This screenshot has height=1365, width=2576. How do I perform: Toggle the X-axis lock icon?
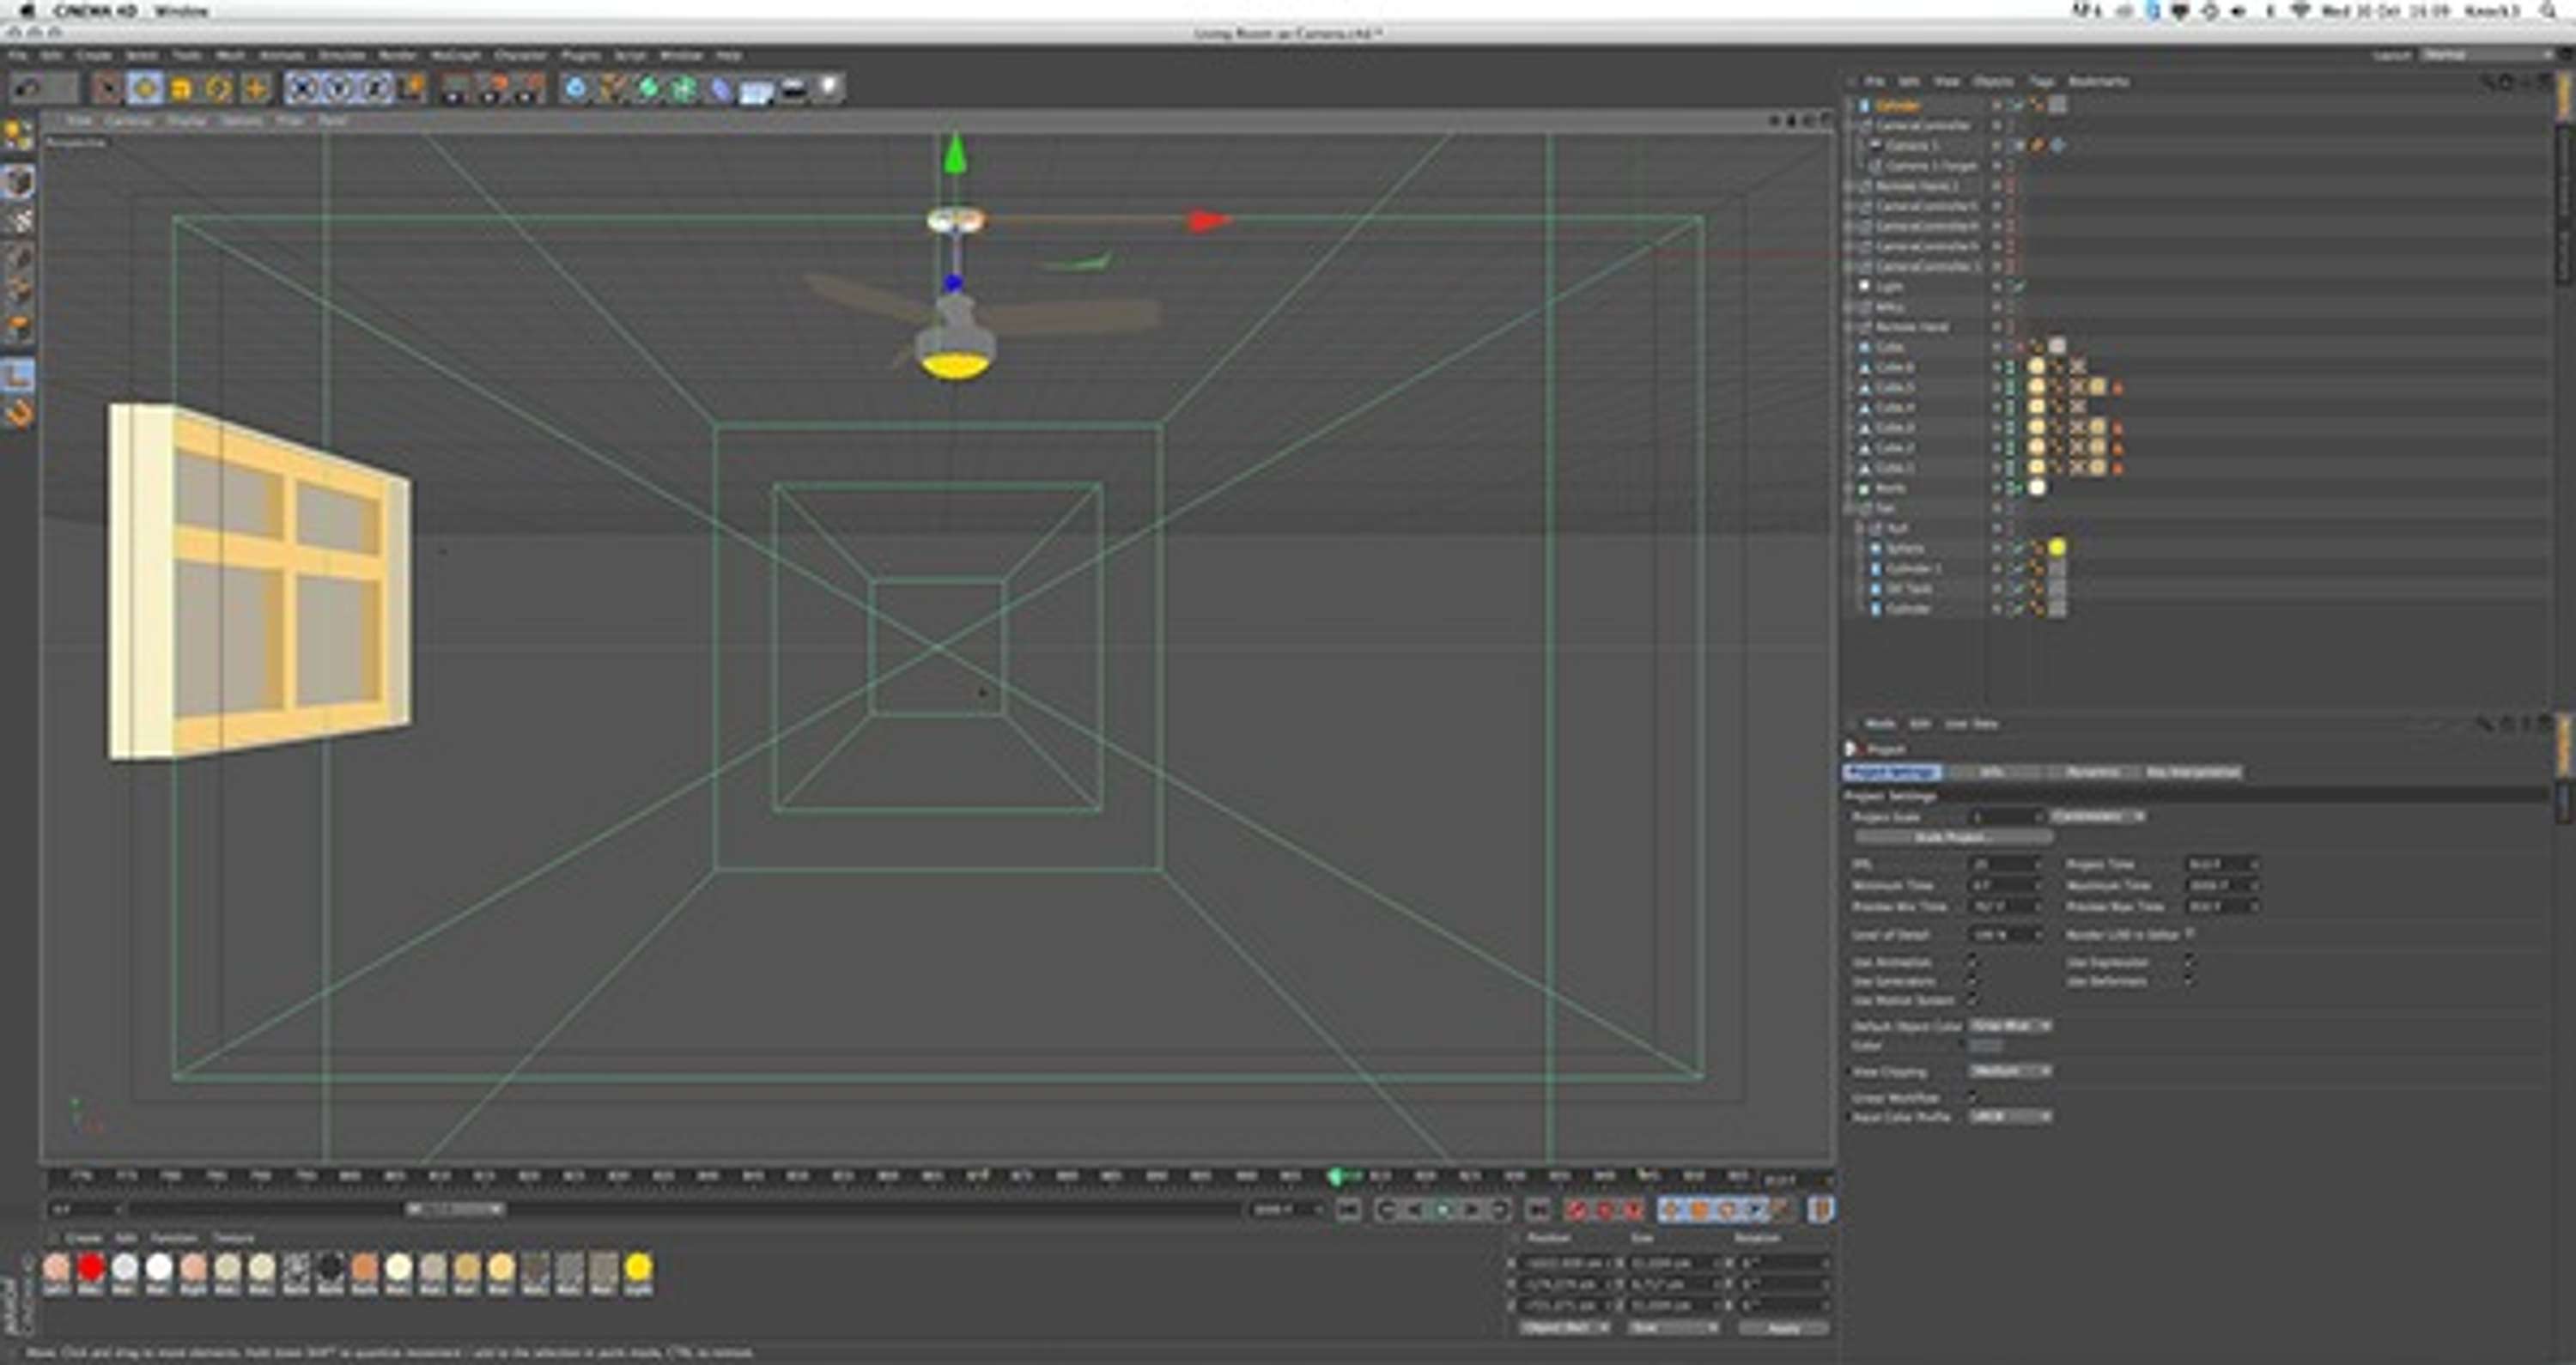302,89
